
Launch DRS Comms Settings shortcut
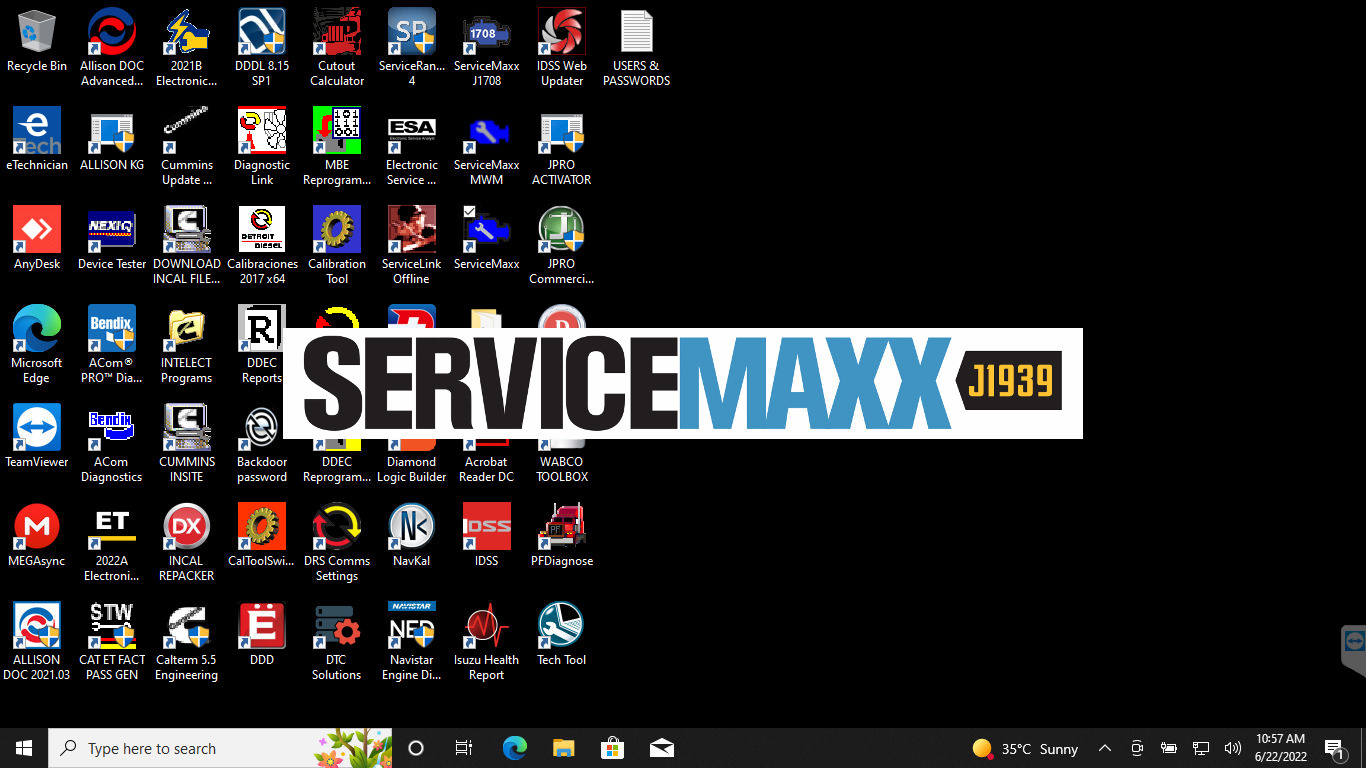tap(337, 542)
